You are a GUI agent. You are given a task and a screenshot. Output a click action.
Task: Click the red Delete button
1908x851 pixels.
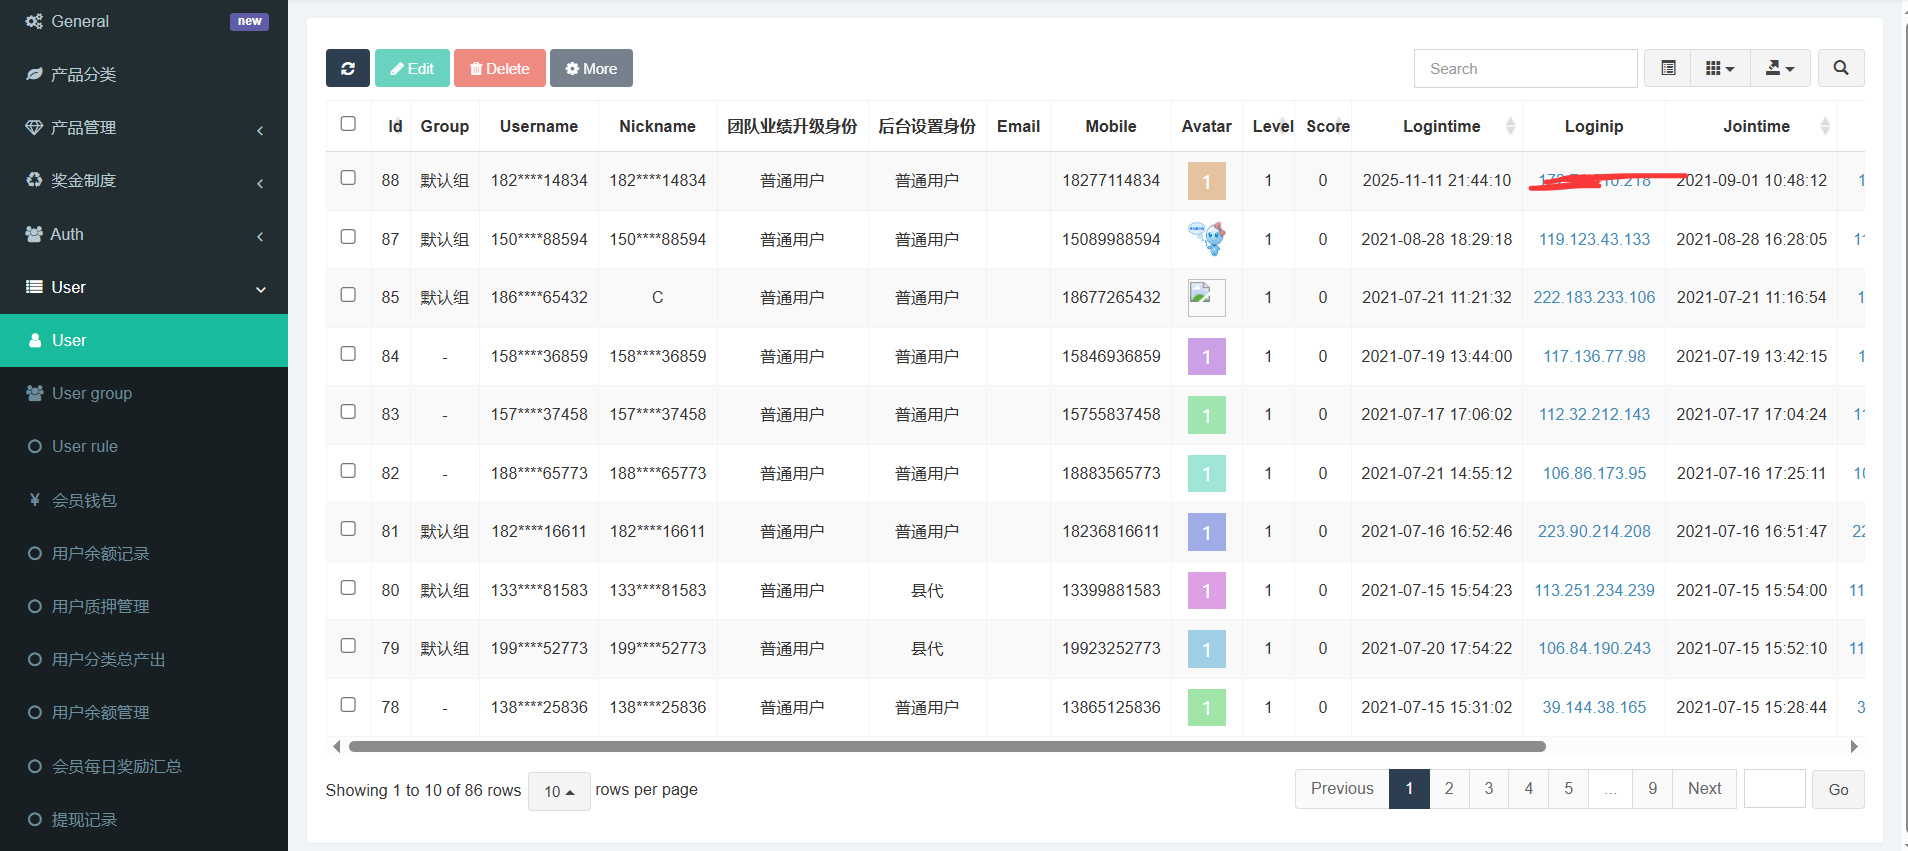point(499,68)
